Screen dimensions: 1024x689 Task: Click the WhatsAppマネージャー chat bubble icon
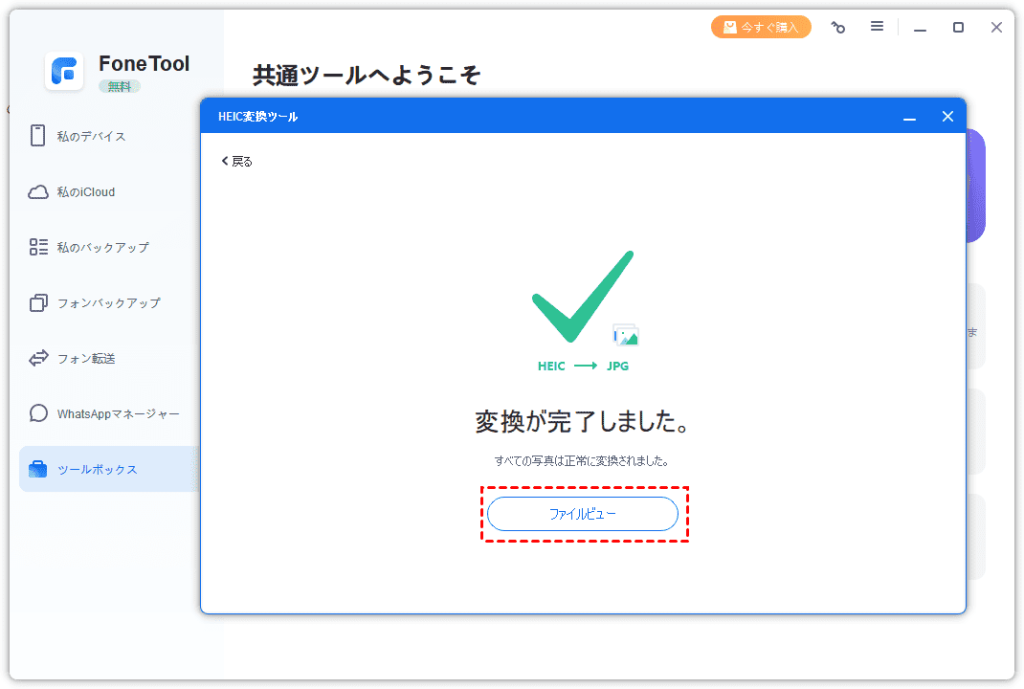click(x=38, y=413)
